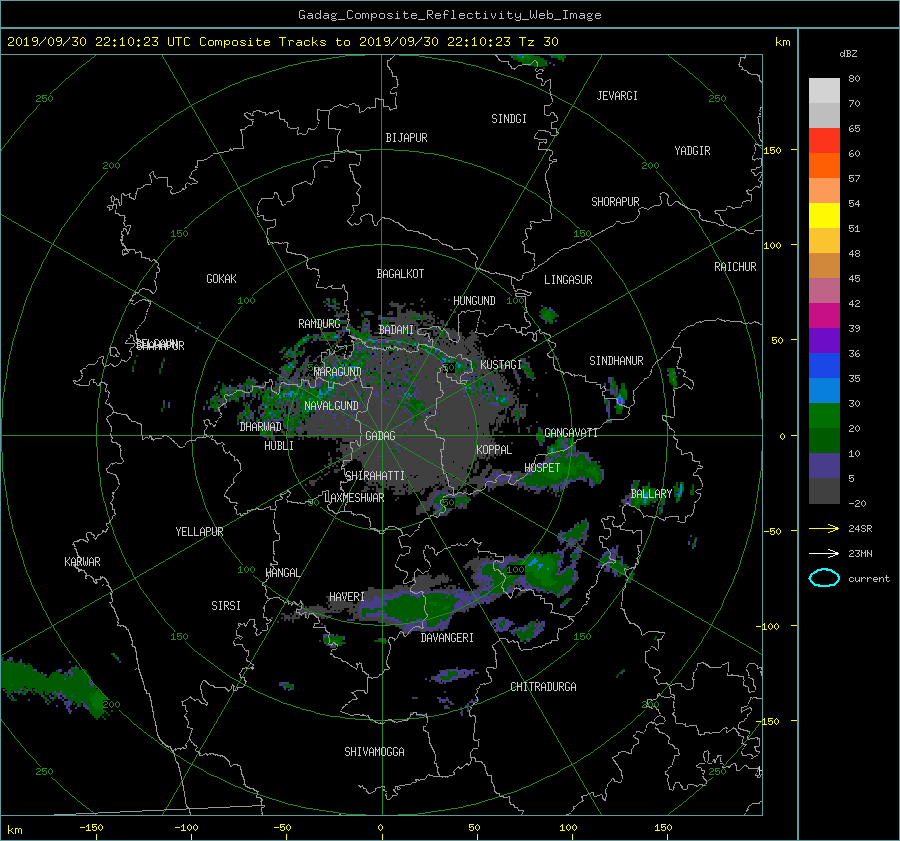Image resolution: width=900 pixels, height=841 pixels.
Task: Click the '150' tick on right km axis
Action: (772, 150)
